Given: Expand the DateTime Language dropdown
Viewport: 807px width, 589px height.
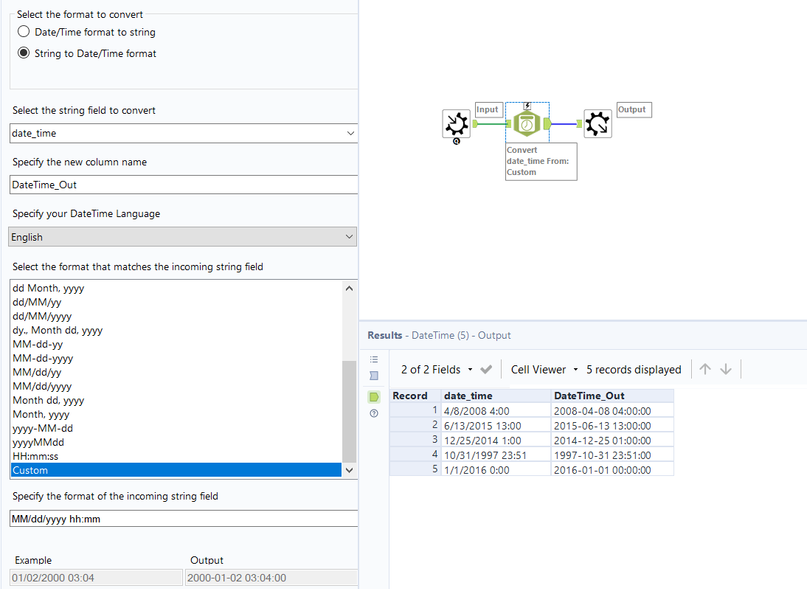Looking at the screenshot, I should (x=183, y=237).
